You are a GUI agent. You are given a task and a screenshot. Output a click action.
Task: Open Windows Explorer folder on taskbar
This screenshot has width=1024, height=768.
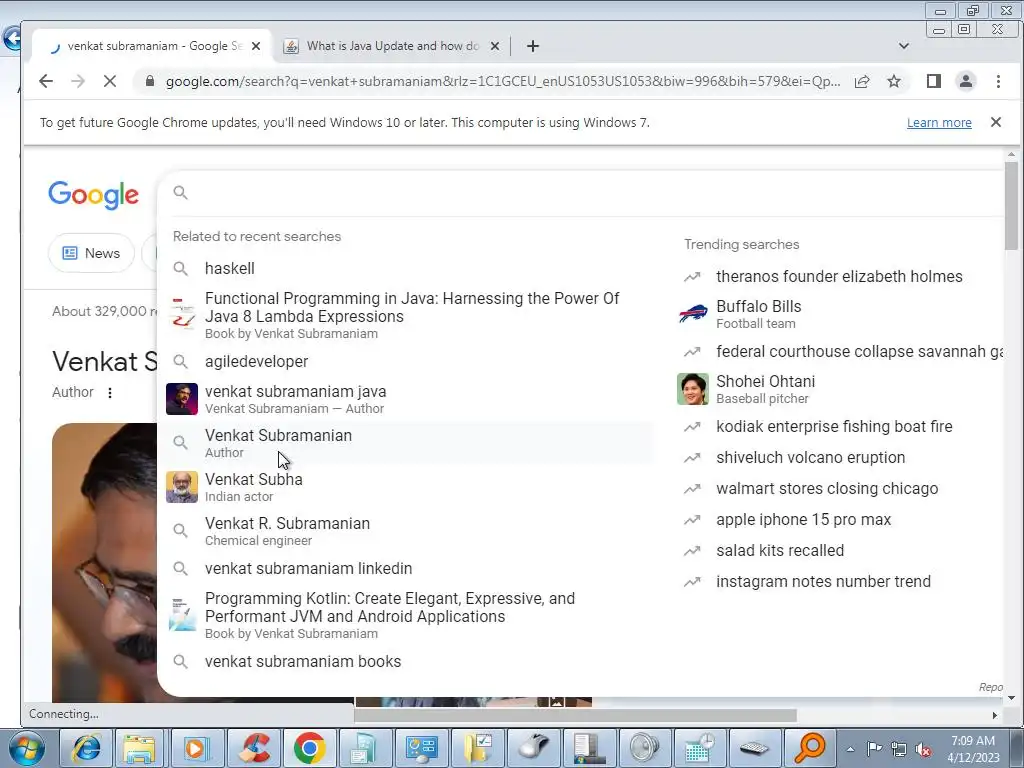139,748
